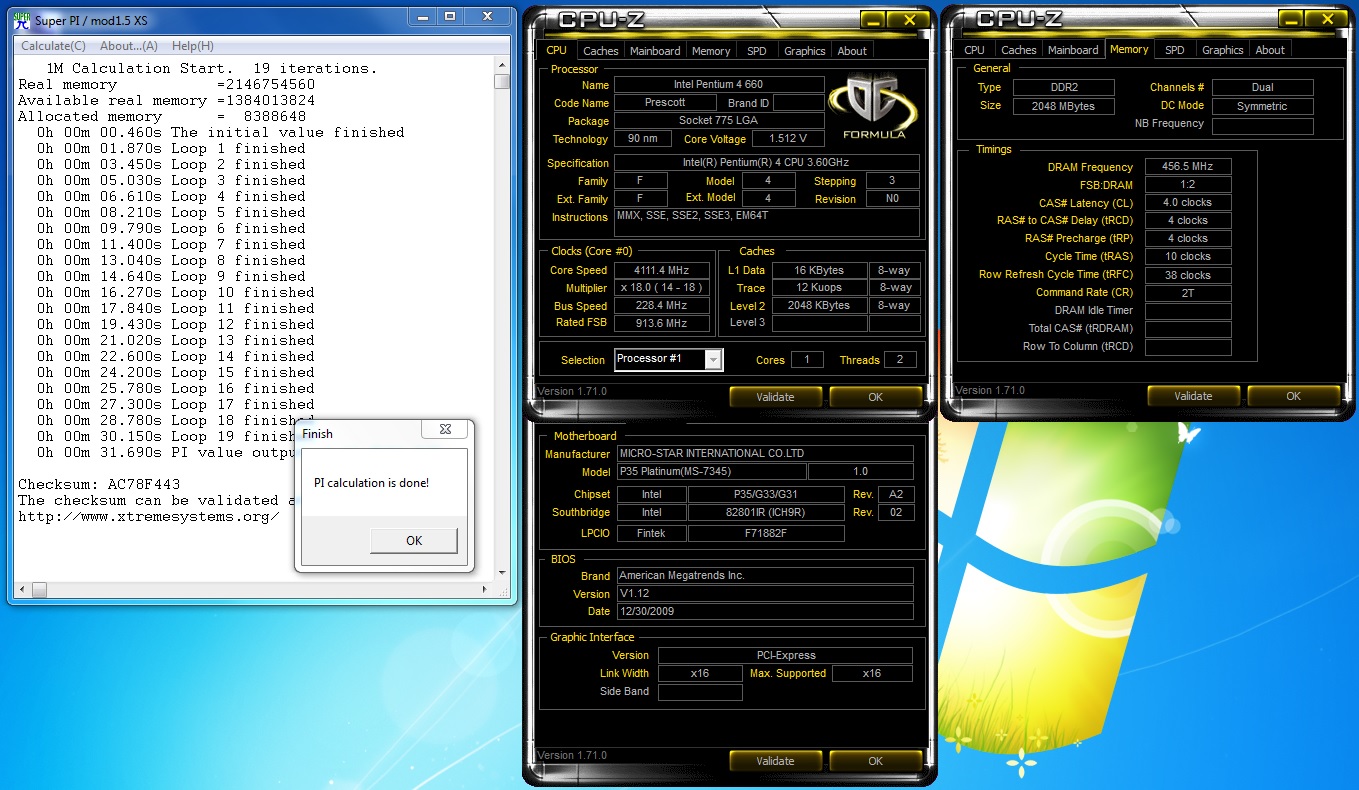Click Super PI vertical scrollbar up arrow

click(502, 66)
